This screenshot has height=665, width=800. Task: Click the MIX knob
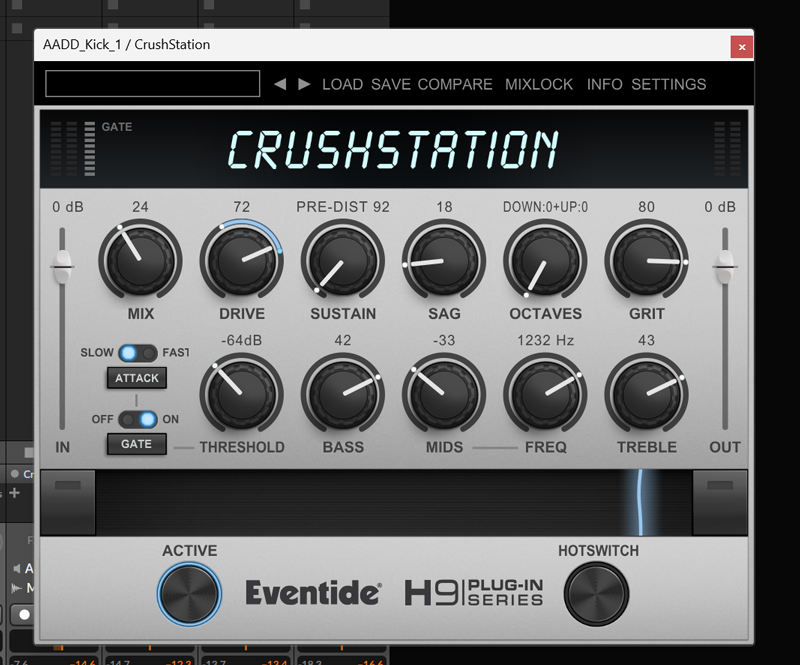(x=140, y=261)
